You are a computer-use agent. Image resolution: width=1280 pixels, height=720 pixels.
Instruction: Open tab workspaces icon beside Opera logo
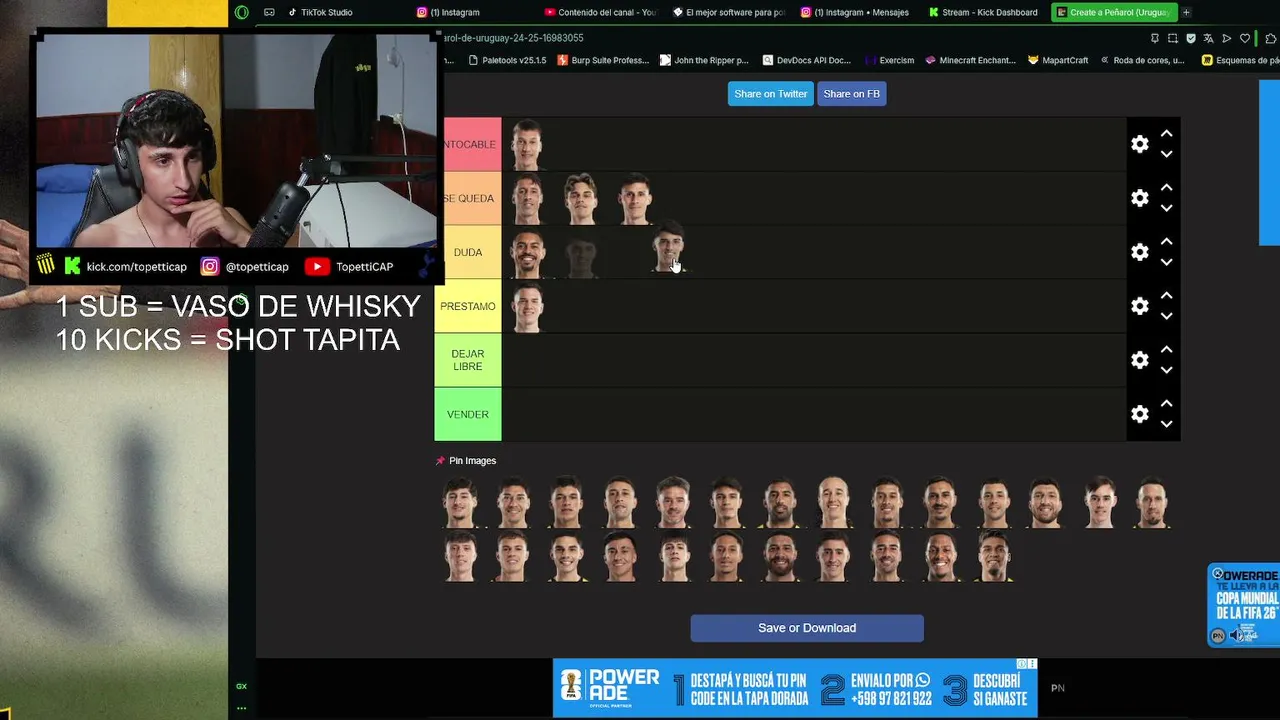pos(269,12)
